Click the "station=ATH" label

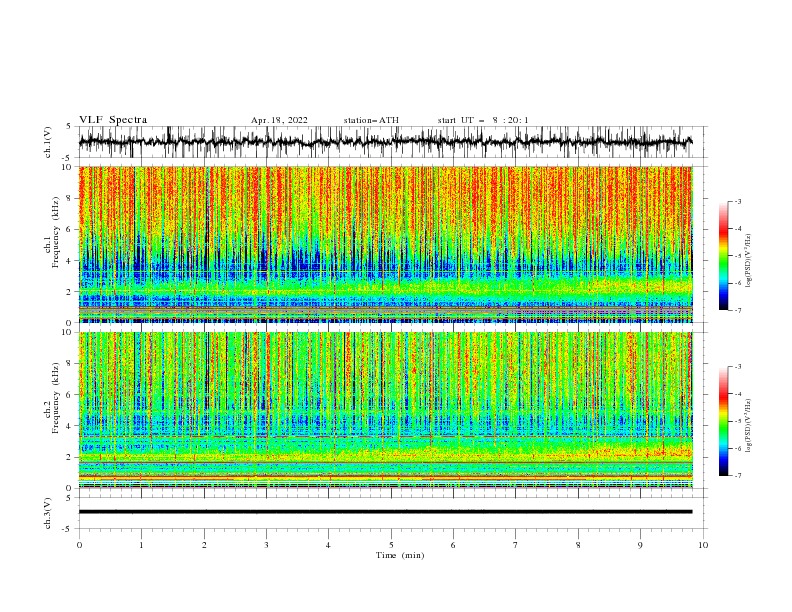pyautogui.click(x=371, y=120)
